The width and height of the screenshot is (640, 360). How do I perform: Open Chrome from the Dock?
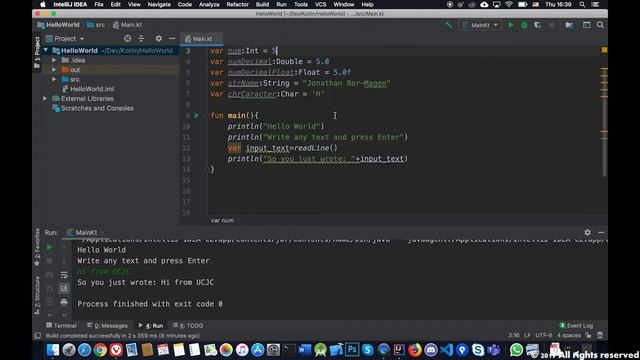[100, 350]
